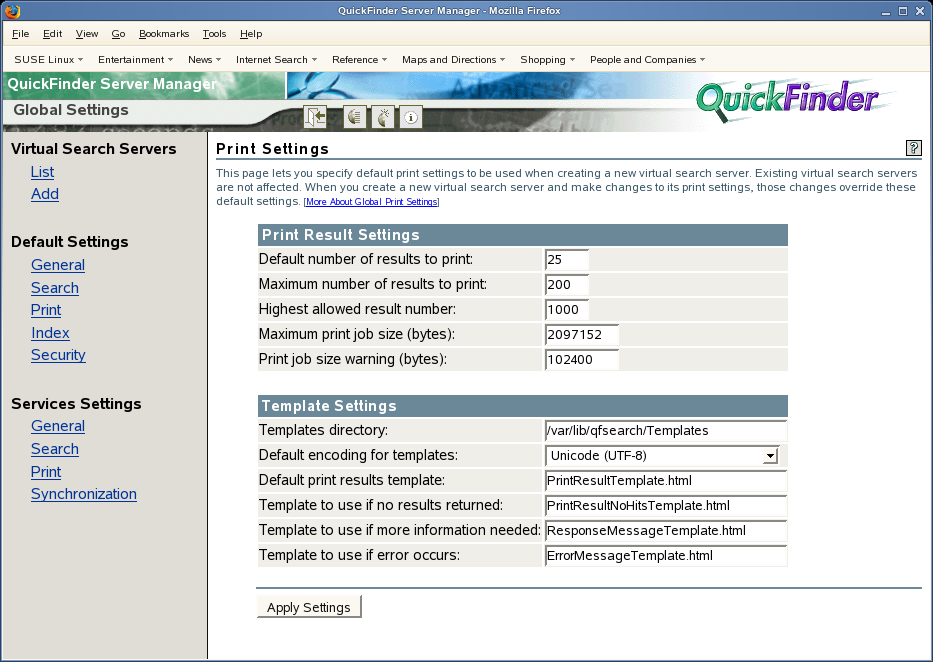Open the List link under Virtual Search Servers

[x=42, y=172]
